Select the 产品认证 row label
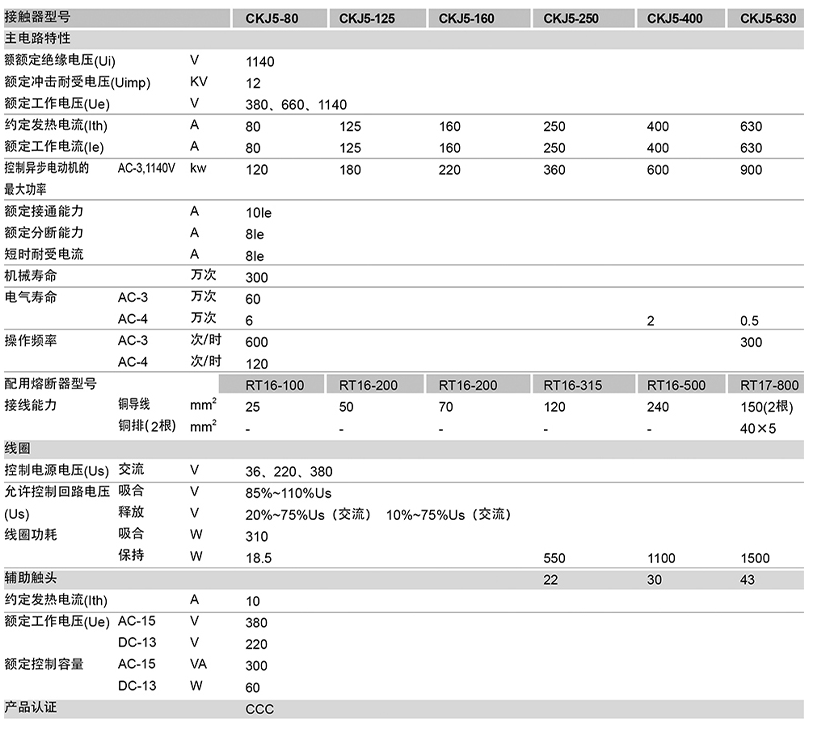This screenshot has width=821, height=738. [31, 708]
